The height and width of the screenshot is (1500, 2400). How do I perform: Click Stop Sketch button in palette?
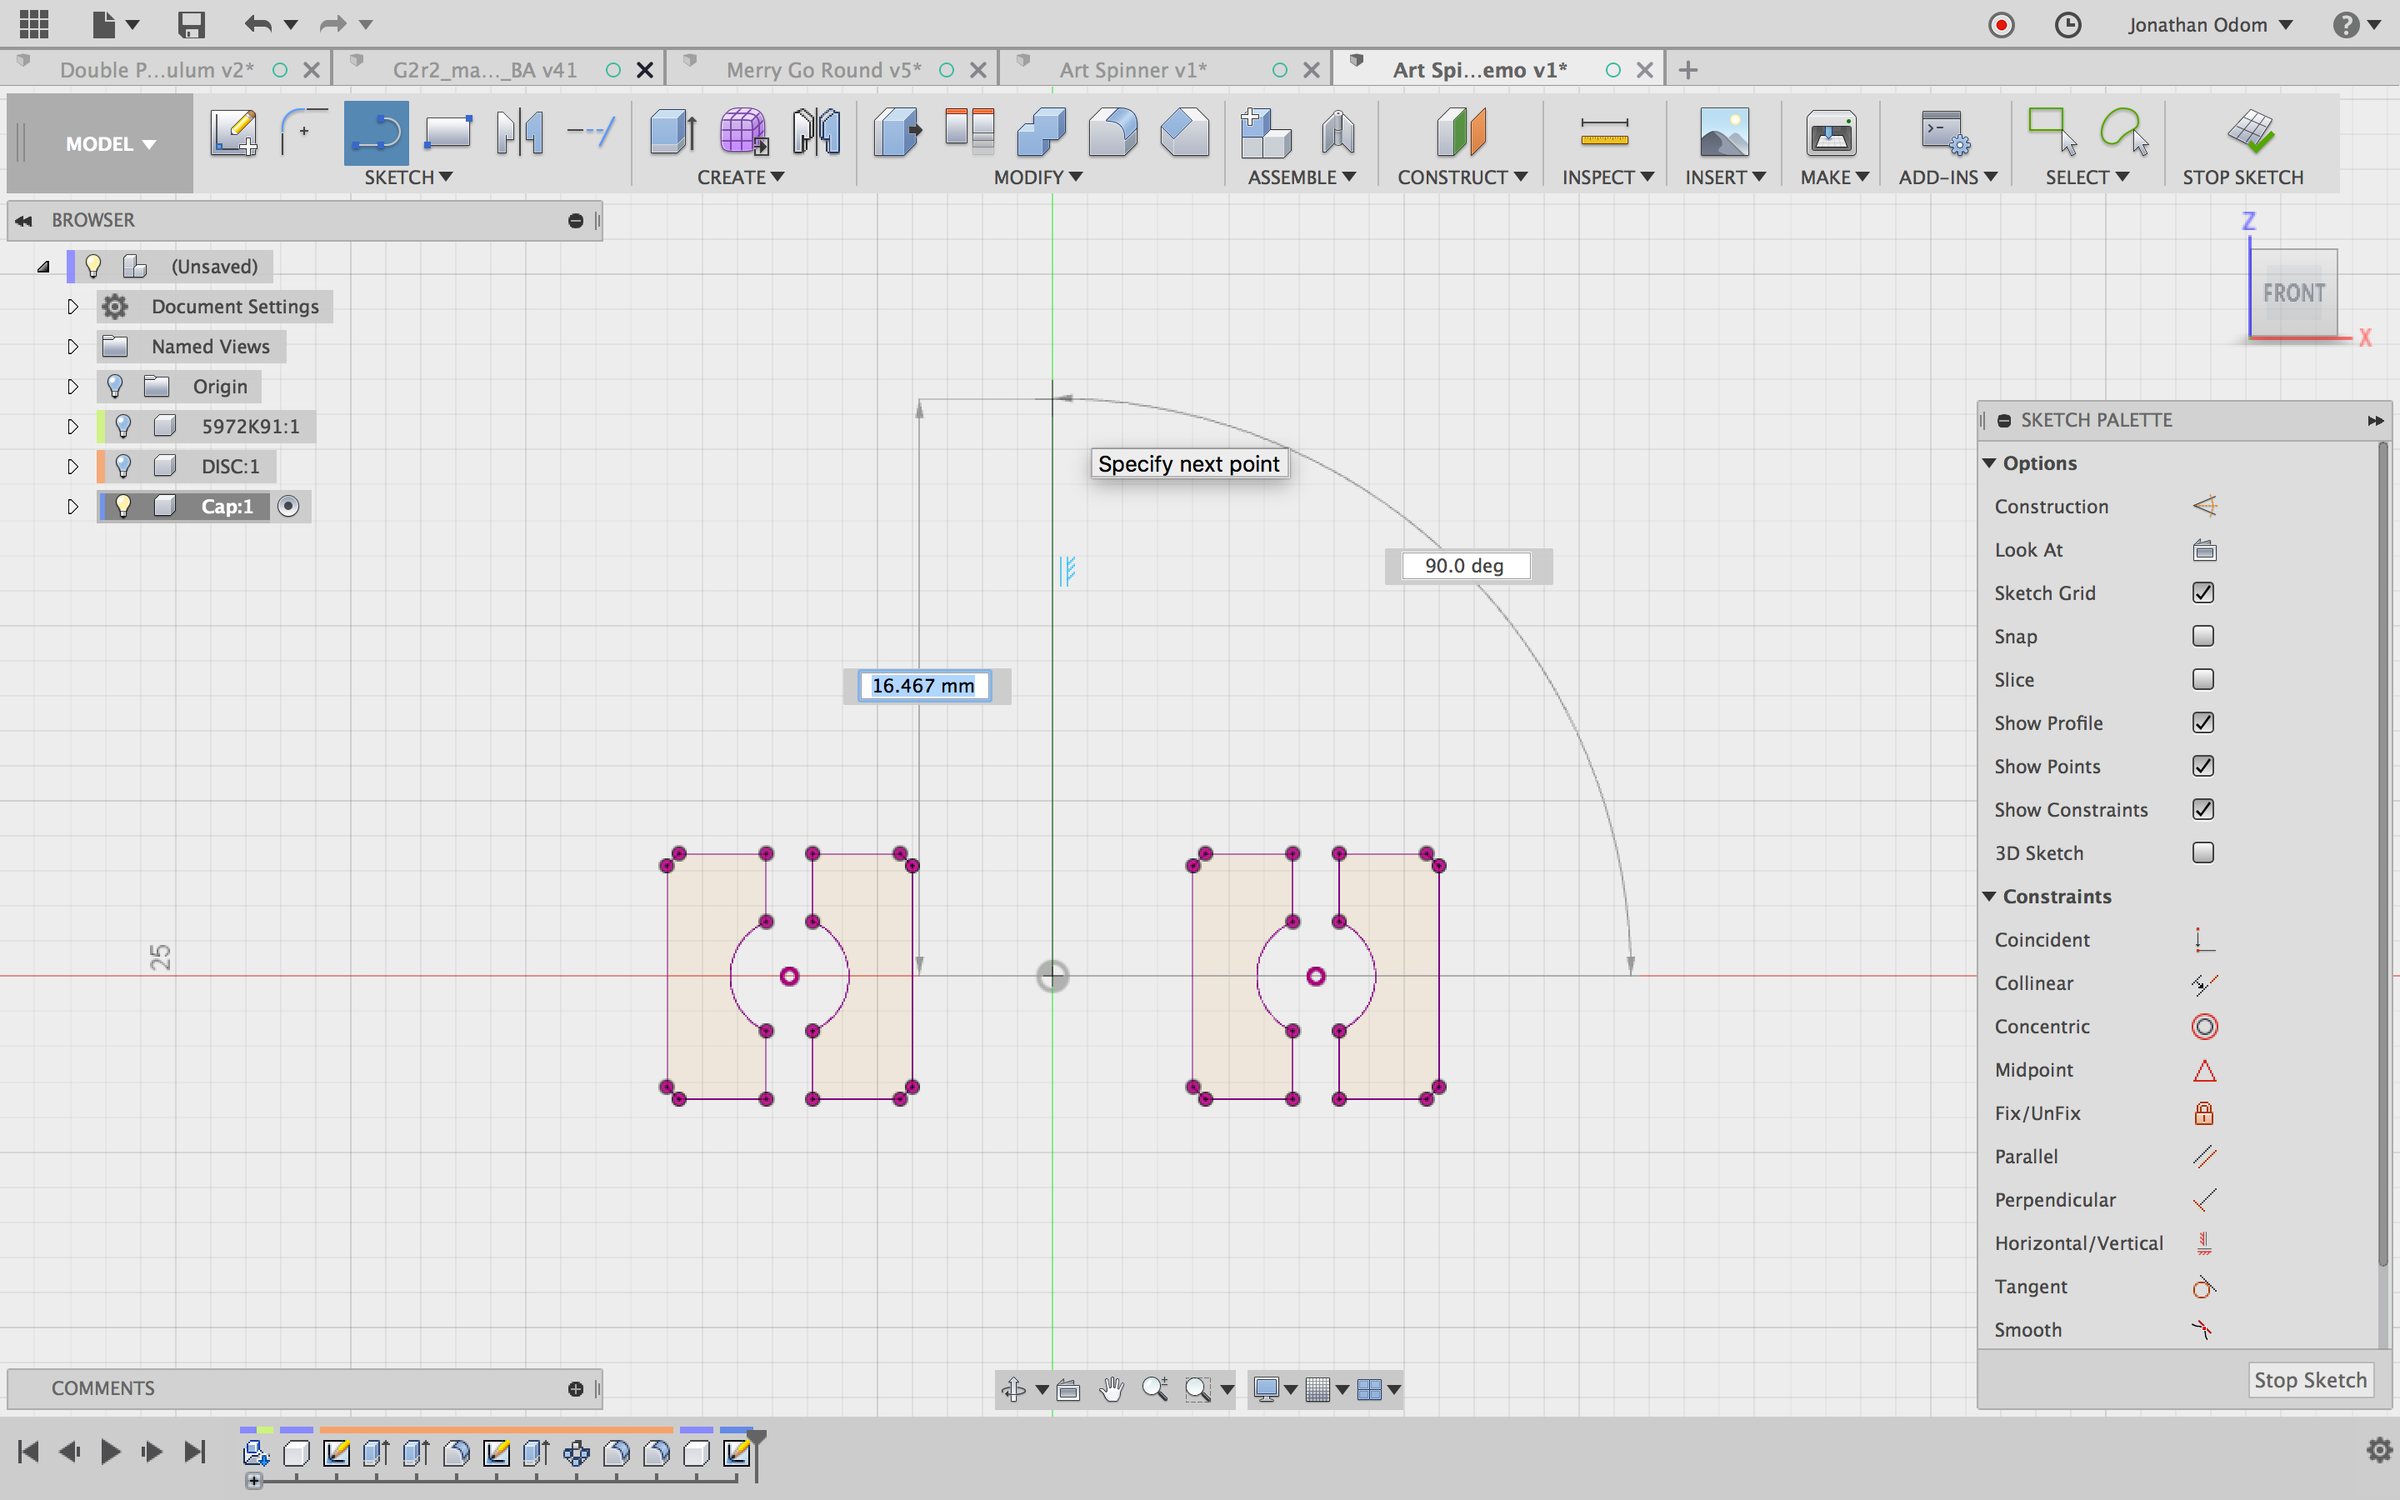pos(2309,1380)
